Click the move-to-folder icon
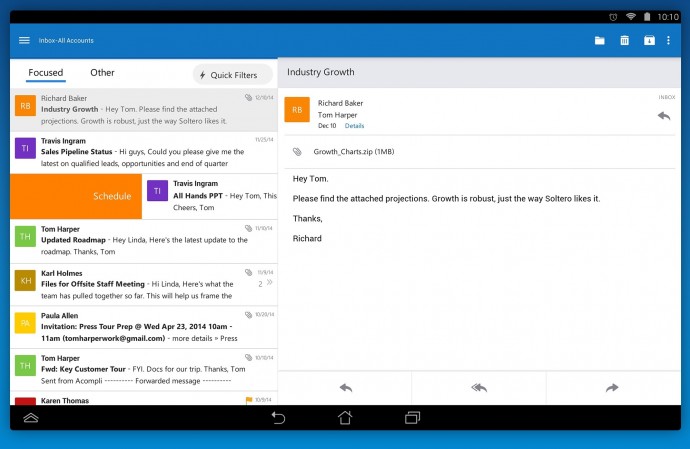The height and width of the screenshot is (449, 690). coord(600,40)
